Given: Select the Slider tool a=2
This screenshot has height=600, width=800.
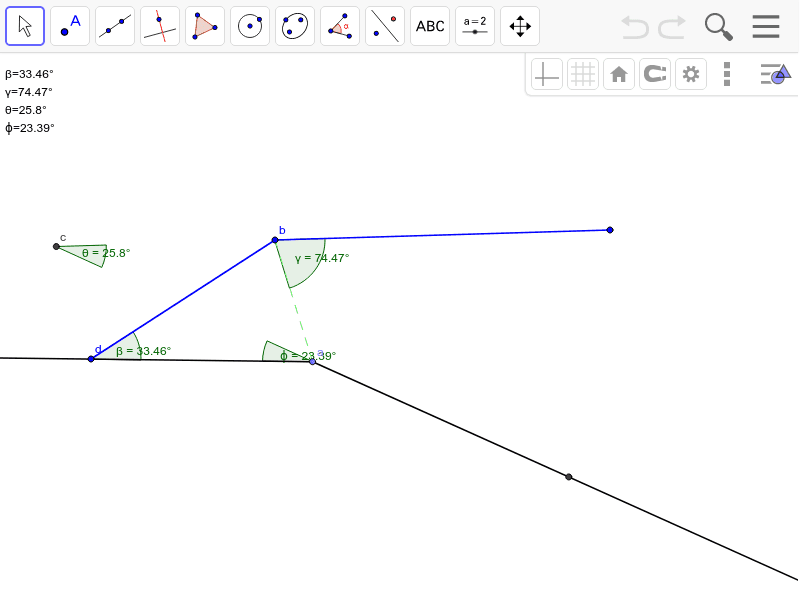Looking at the screenshot, I should coord(474,26).
